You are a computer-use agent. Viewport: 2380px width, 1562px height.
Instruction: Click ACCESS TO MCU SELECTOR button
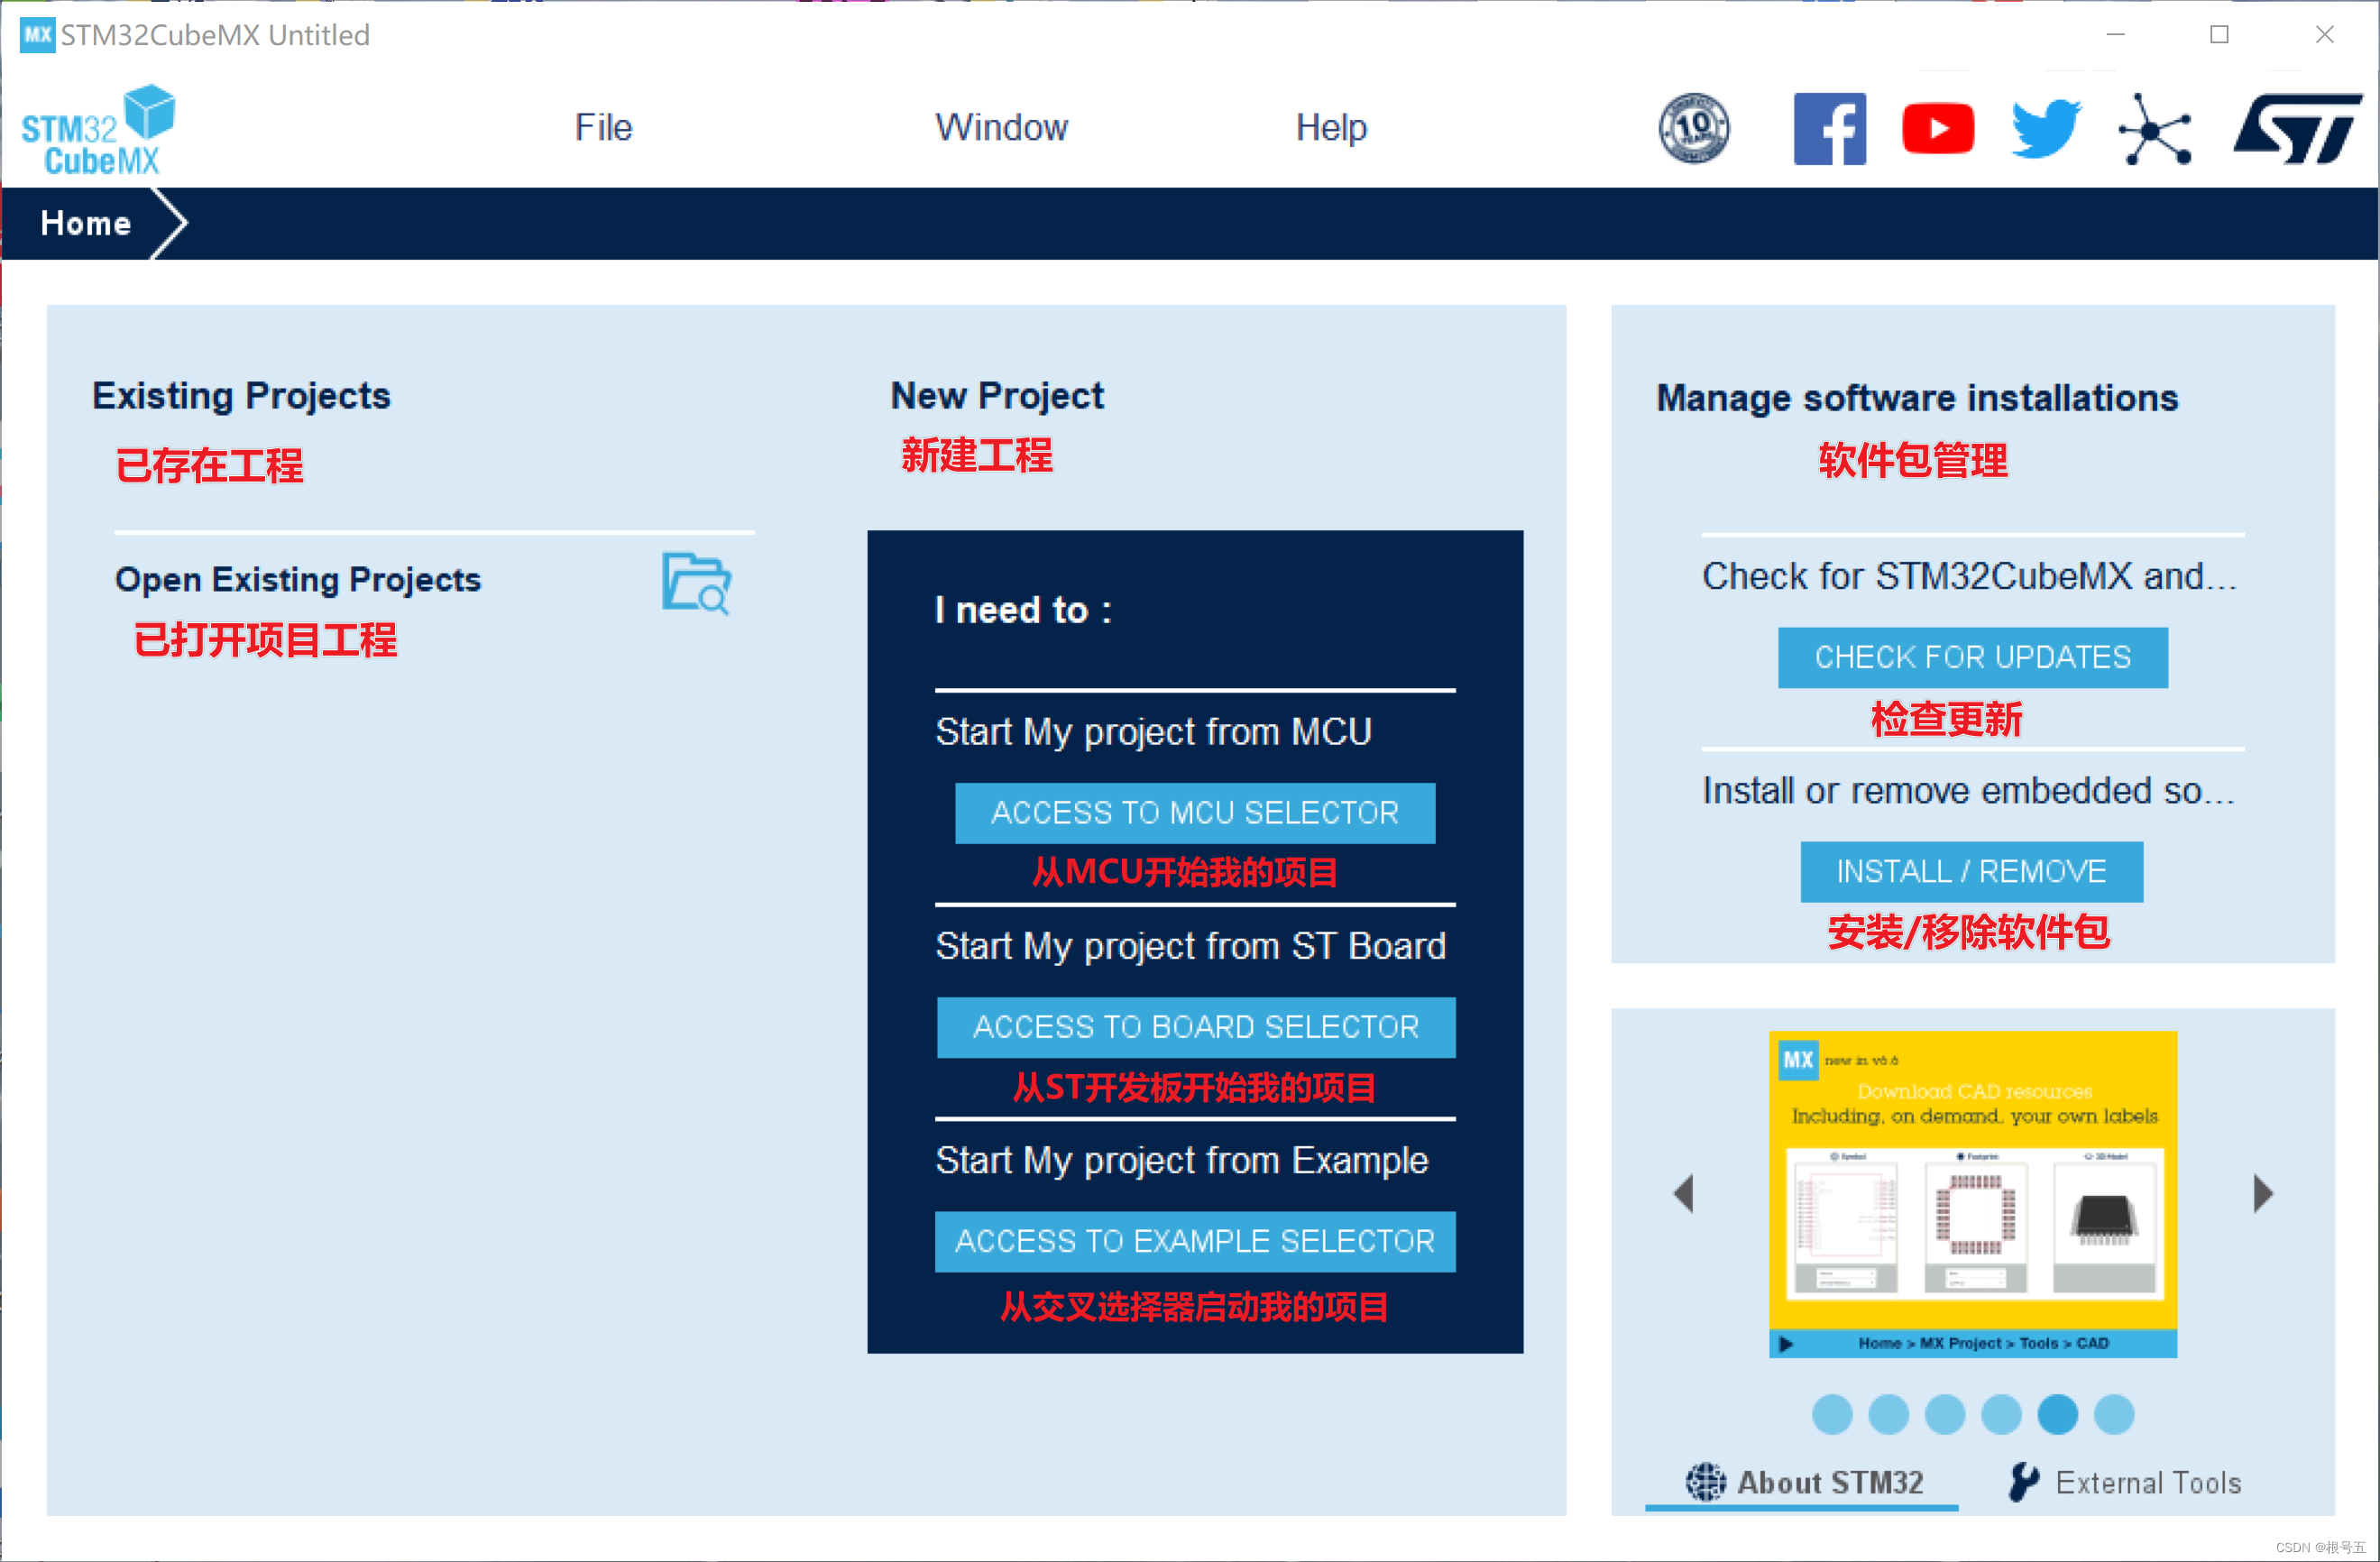point(1194,813)
